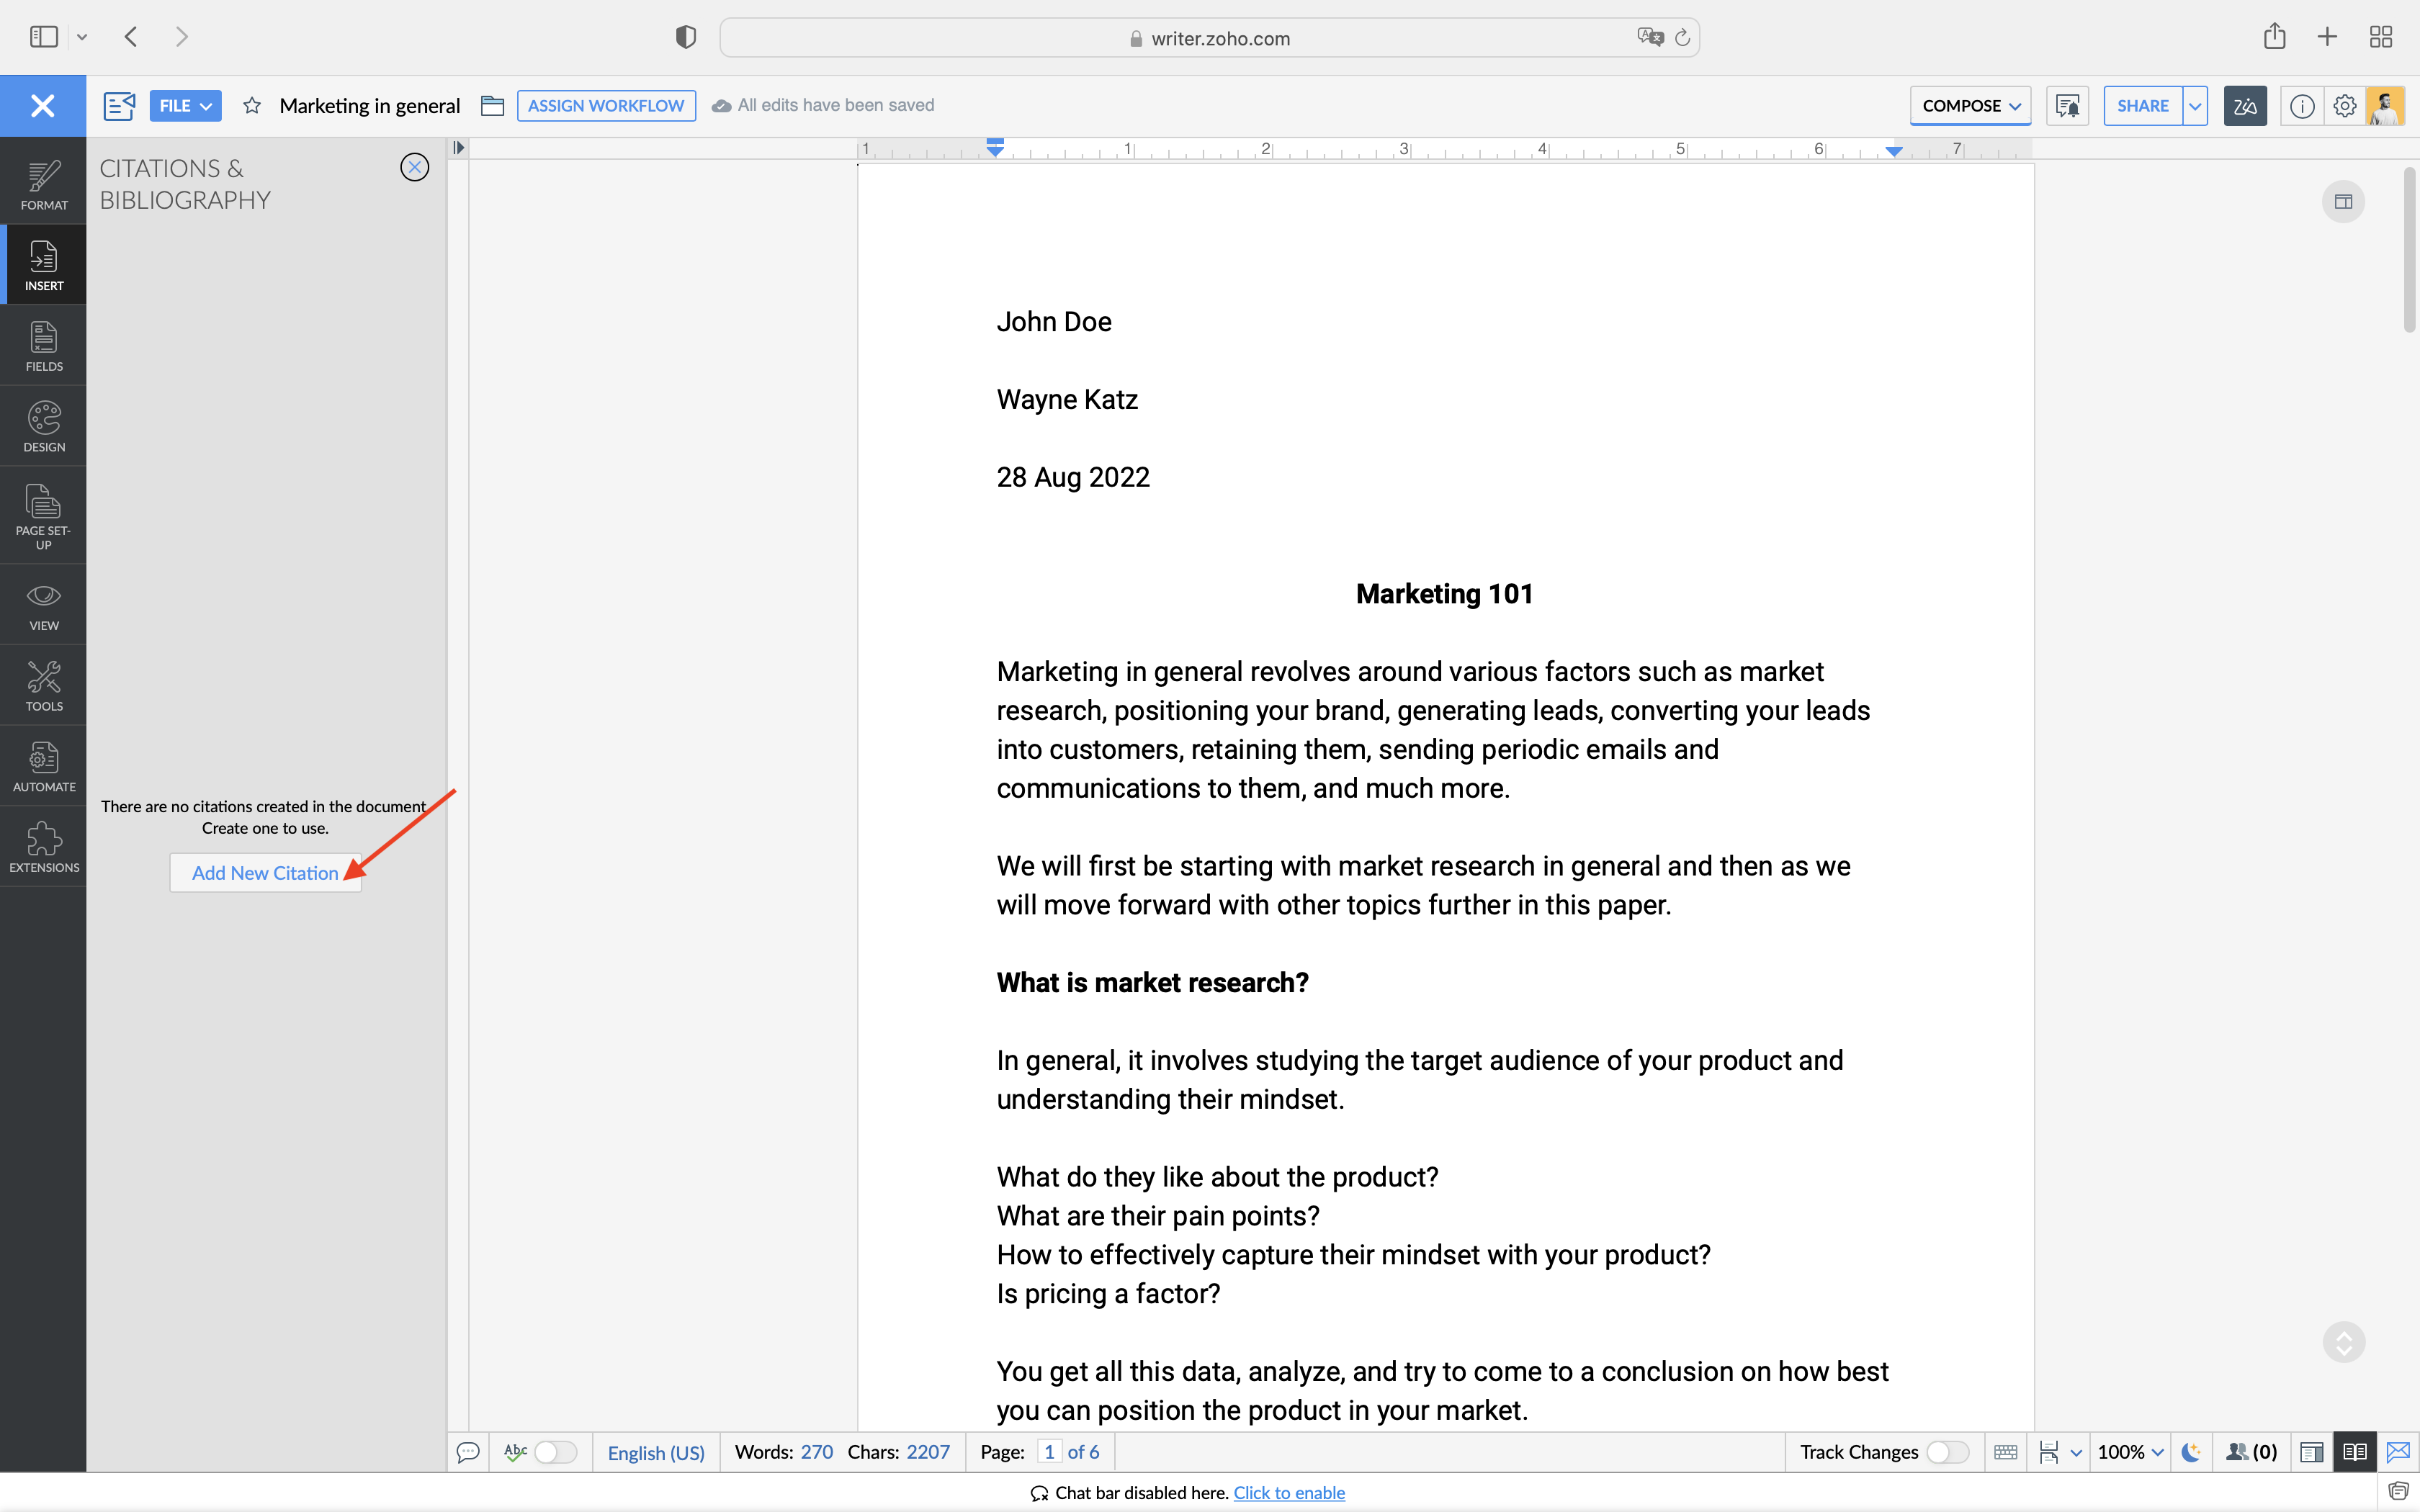Open the Tools sidebar section
This screenshot has height=1512, width=2420.
pyautogui.click(x=43, y=686)
